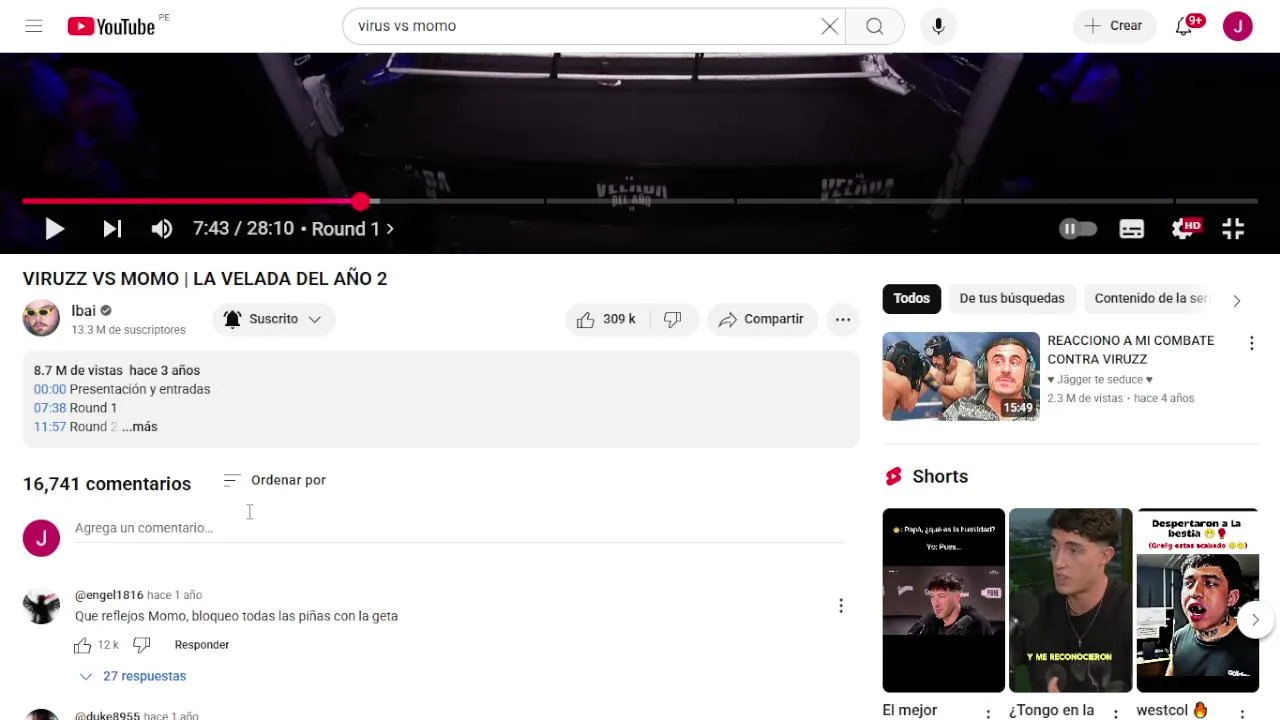This screenshot has height=720, width=1280.
Task: Like @engel1816's comment
Action: pos(83,645)
